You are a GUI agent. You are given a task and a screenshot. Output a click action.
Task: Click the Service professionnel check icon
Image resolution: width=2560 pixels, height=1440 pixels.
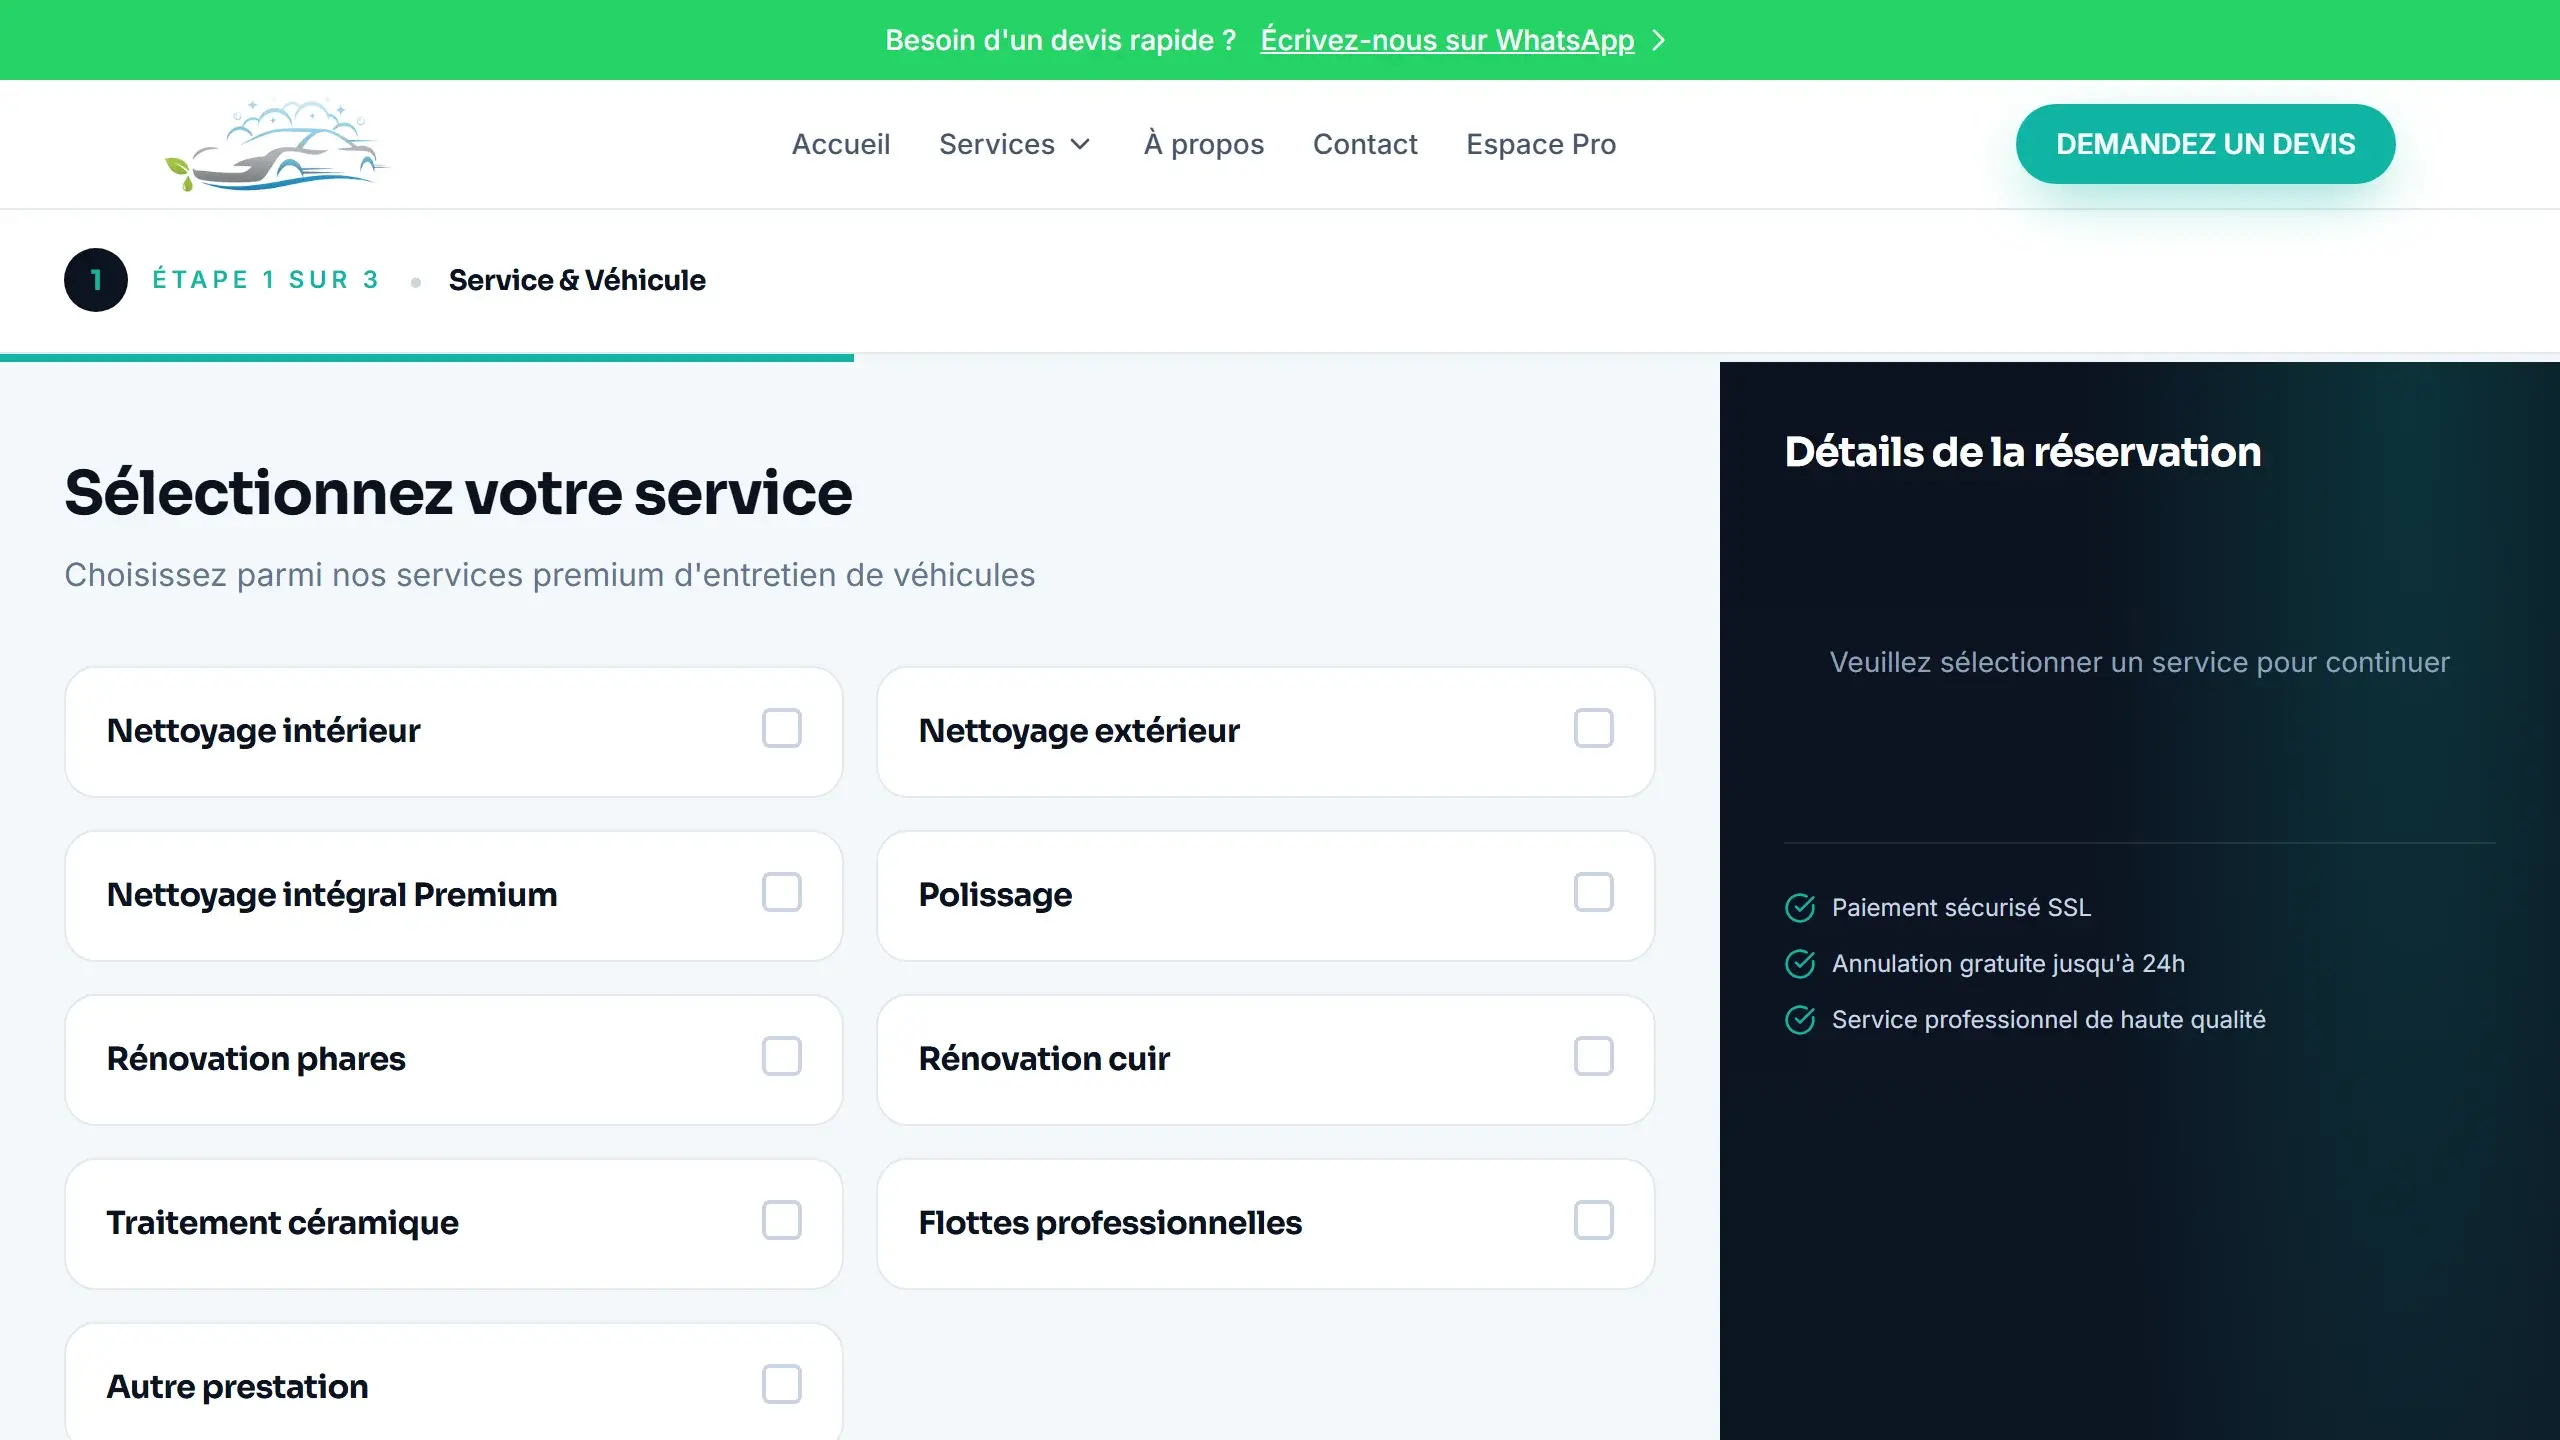click(x=1800, y=1019)
